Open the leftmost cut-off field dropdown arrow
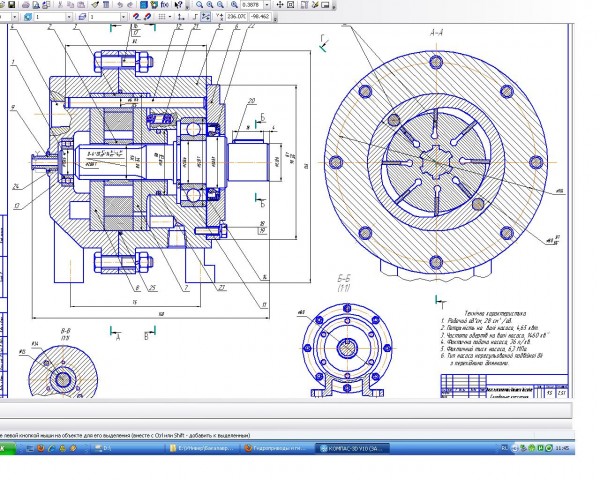The width and height of the screenshot is (600, 480). pyautogui.click(x=15, y=17)
